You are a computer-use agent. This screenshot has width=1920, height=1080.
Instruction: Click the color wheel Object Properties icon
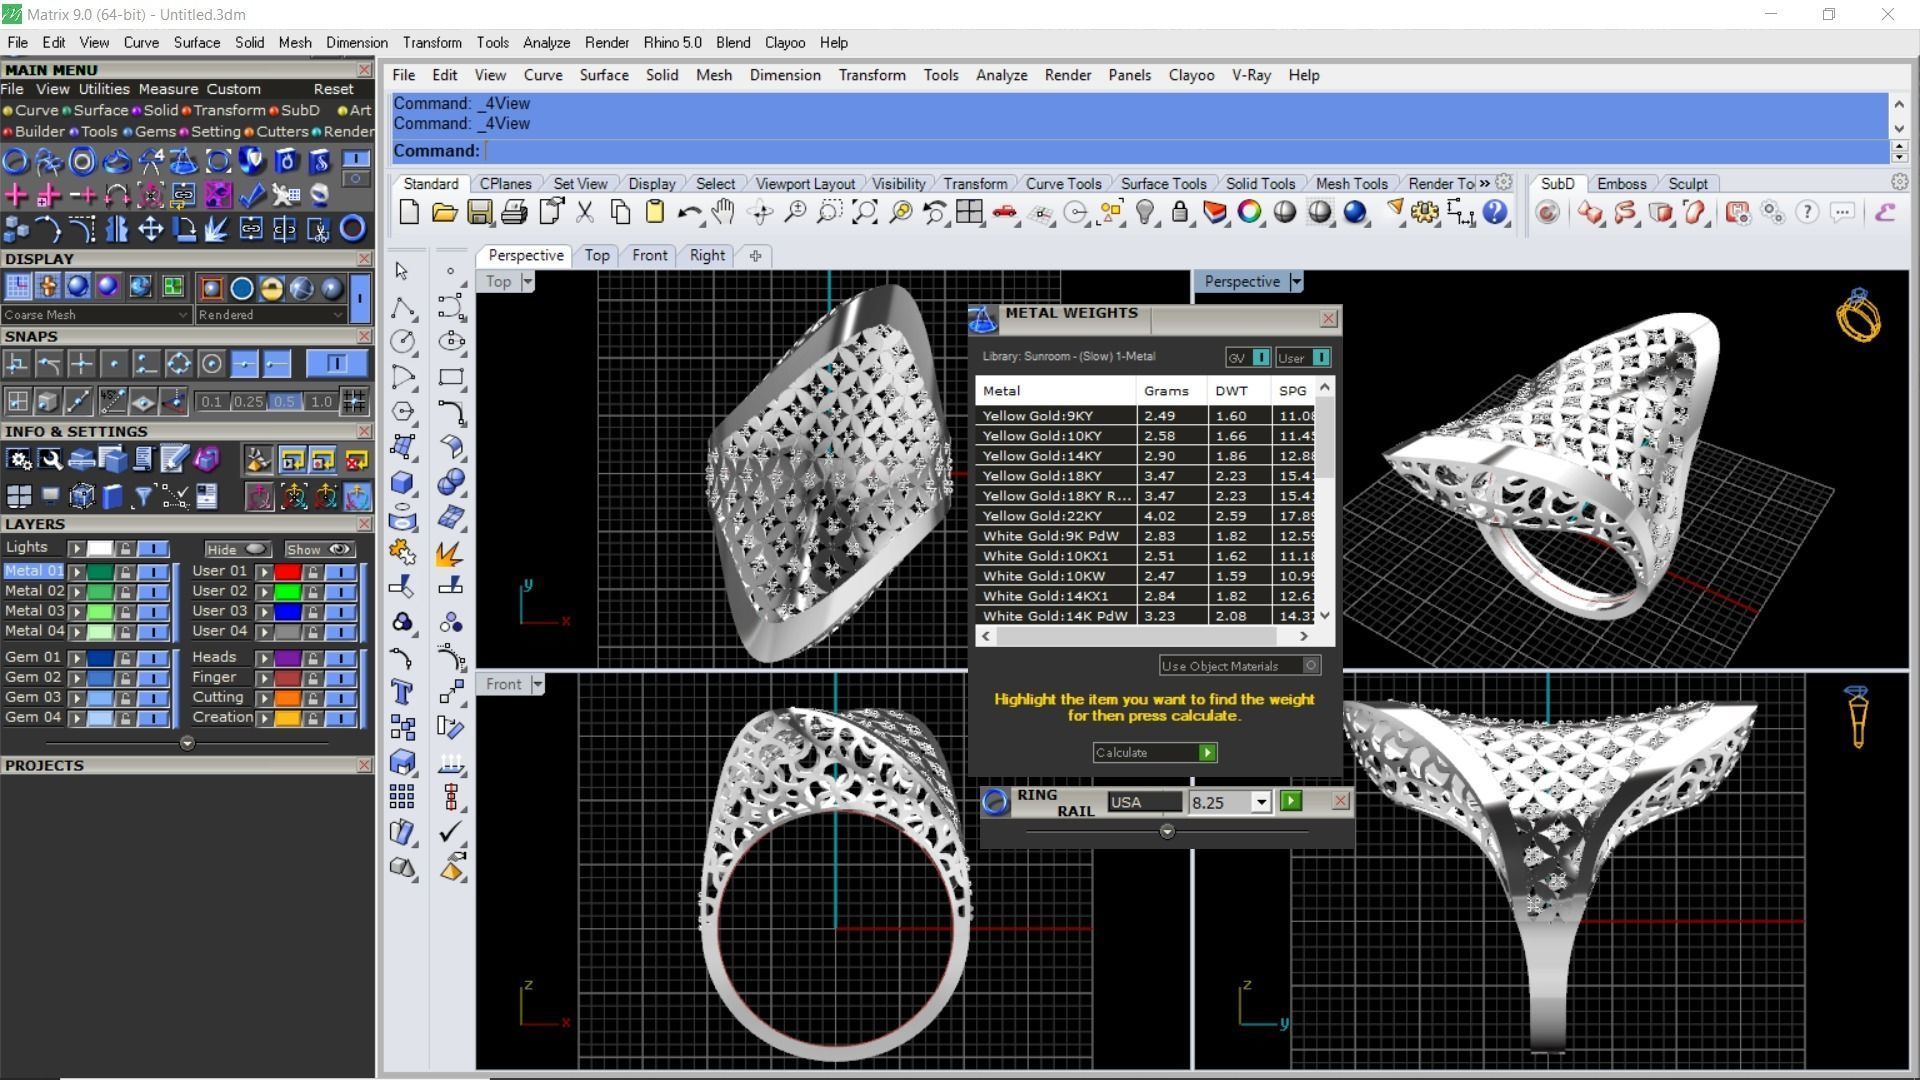coord(1250,212)
